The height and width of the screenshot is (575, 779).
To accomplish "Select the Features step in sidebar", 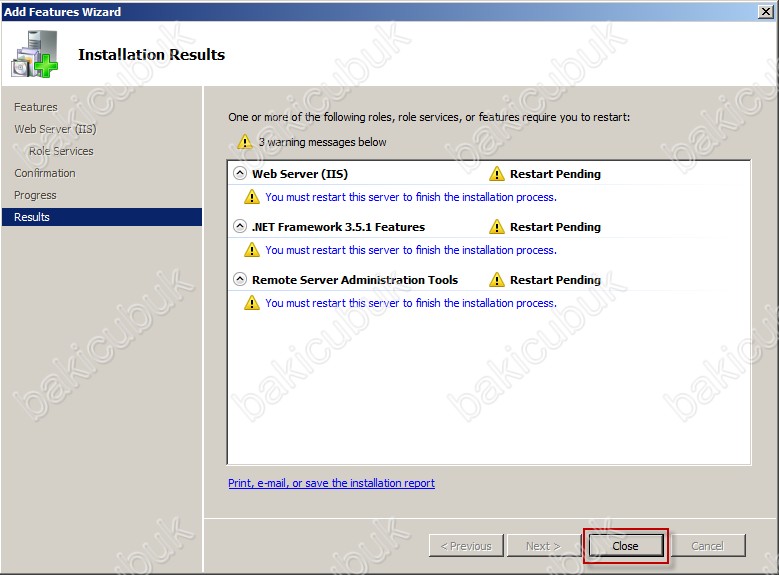I will point(36,107).
